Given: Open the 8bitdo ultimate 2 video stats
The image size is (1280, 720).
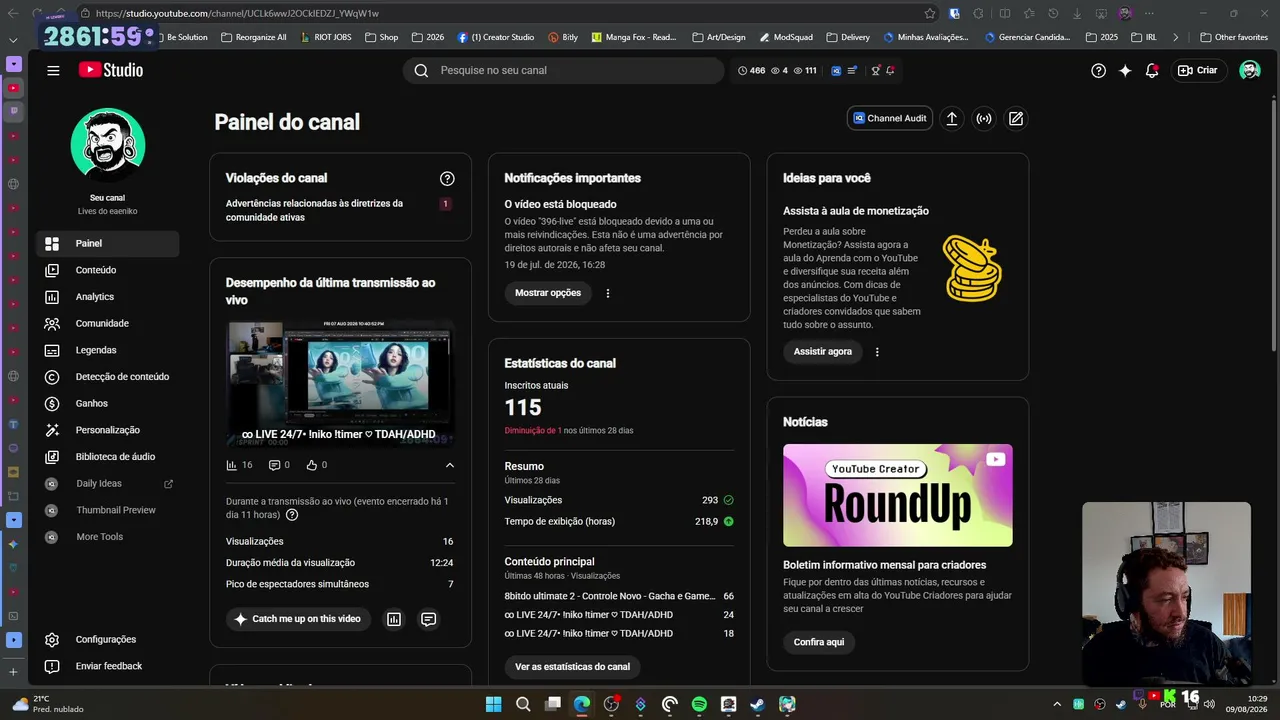Looking at the screenshot, I should tap(619, 596).
